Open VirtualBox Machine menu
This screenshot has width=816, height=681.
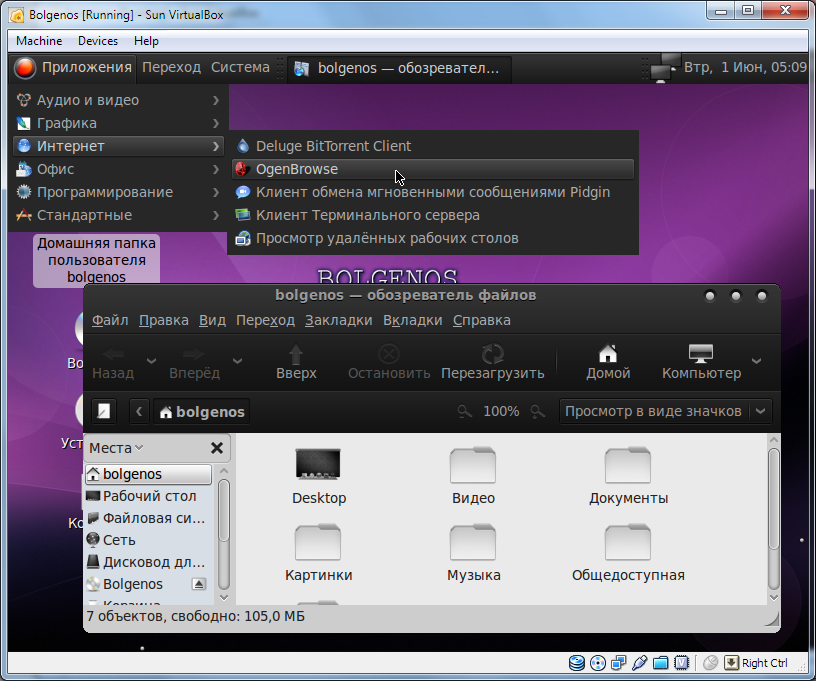click(39, 41)
